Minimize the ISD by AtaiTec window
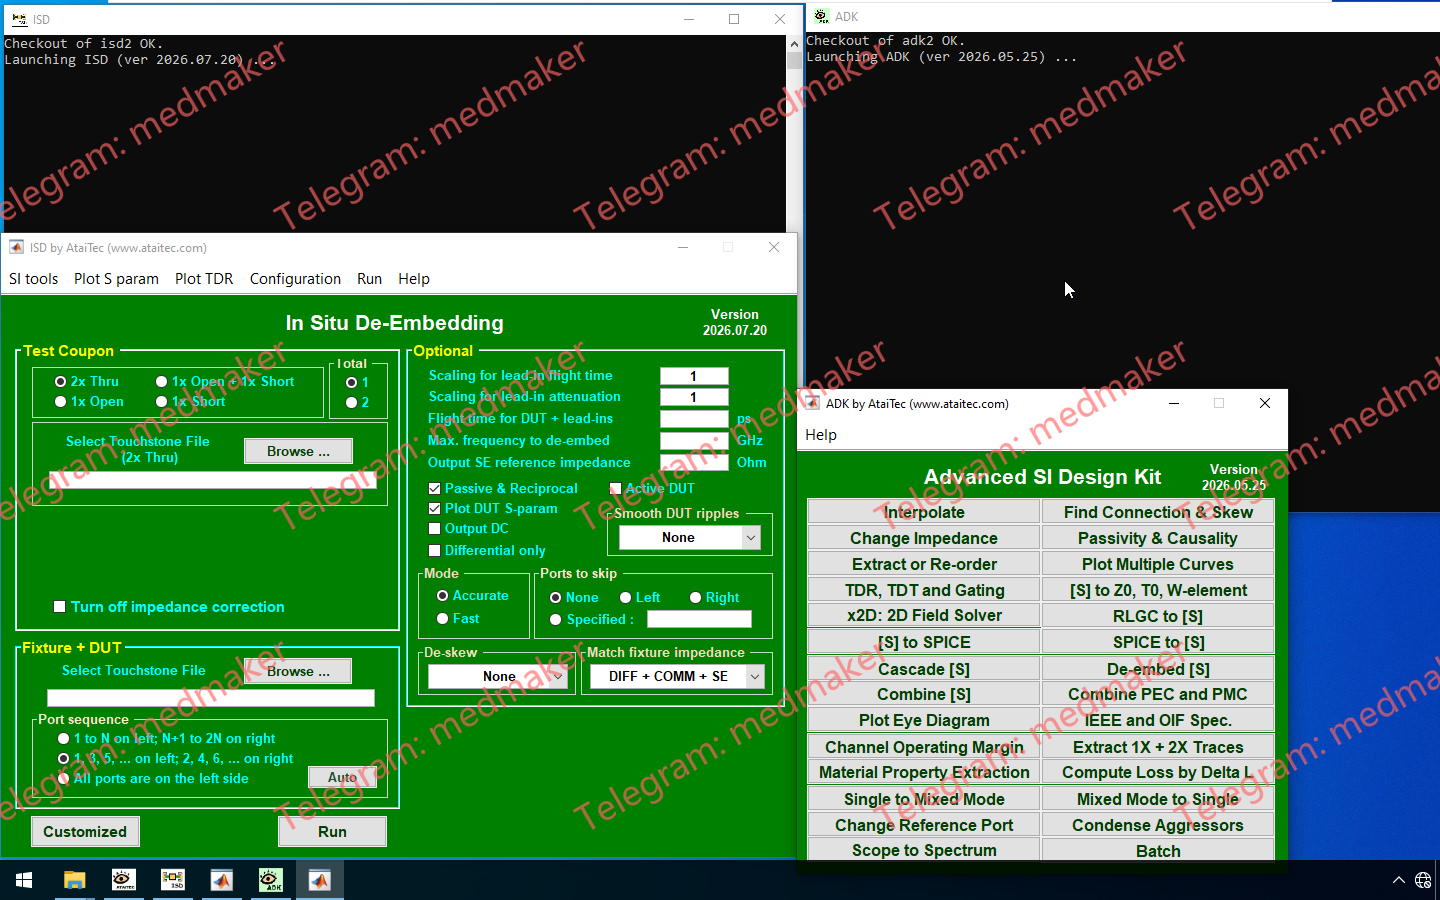This screenshot has width=1440, height=900. [x=683, y=247]
